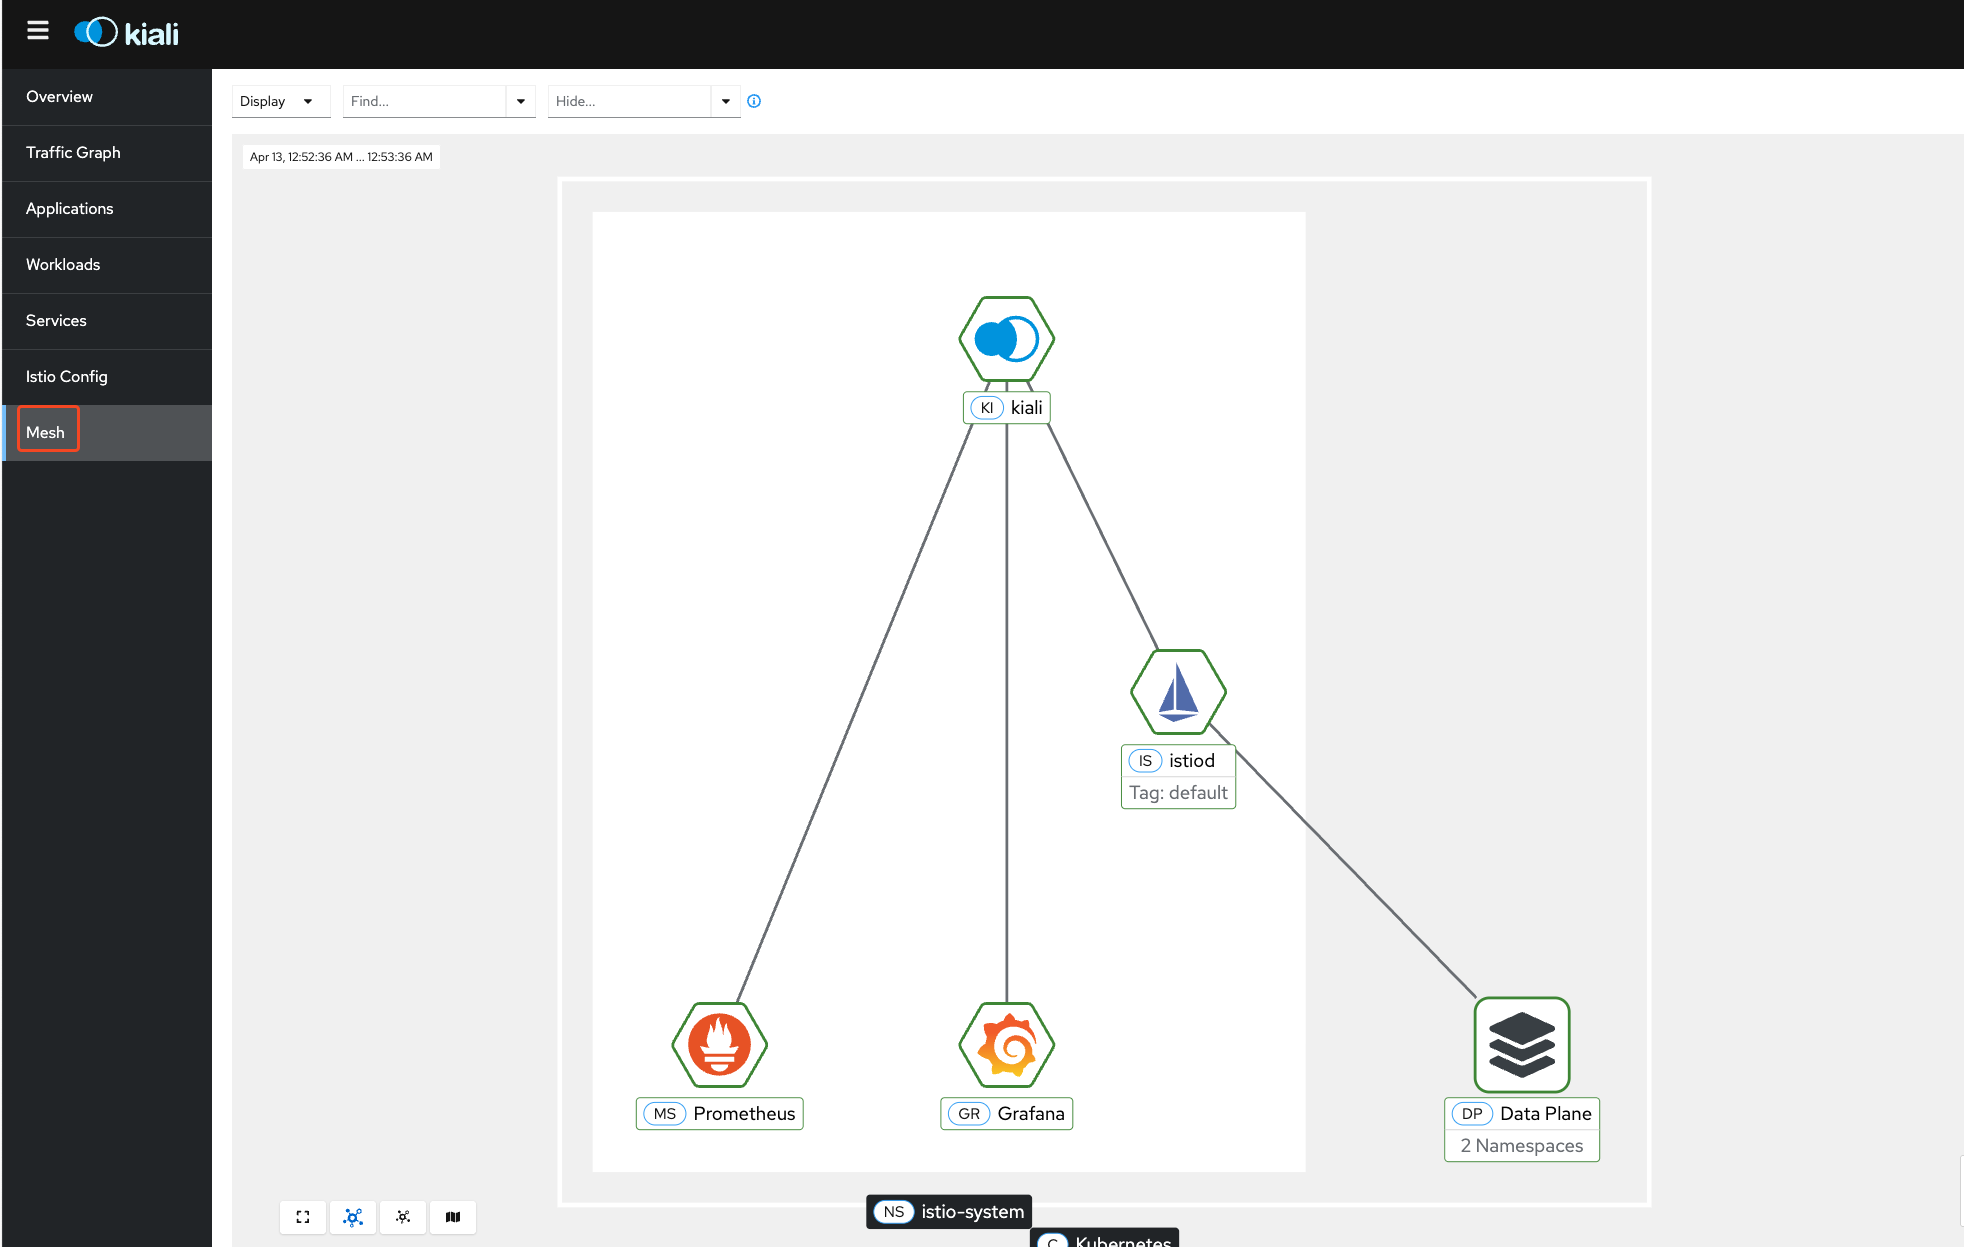The width and height of the screenshot is (1964, 1247).
Task: Click the Kiali logo in header
Action: pyautogui.click(x=127, y=33)
